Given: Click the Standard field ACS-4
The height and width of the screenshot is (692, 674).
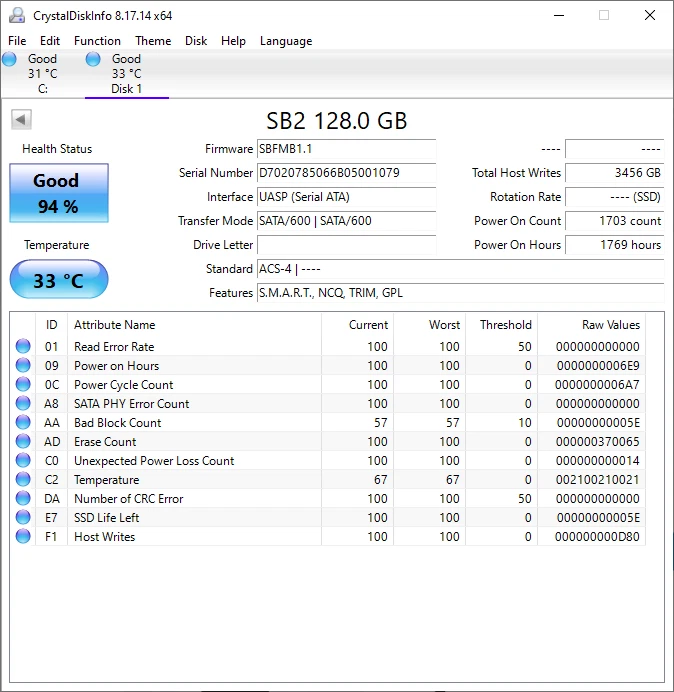Looking at the screenshot, I should (x=460, y=269).
